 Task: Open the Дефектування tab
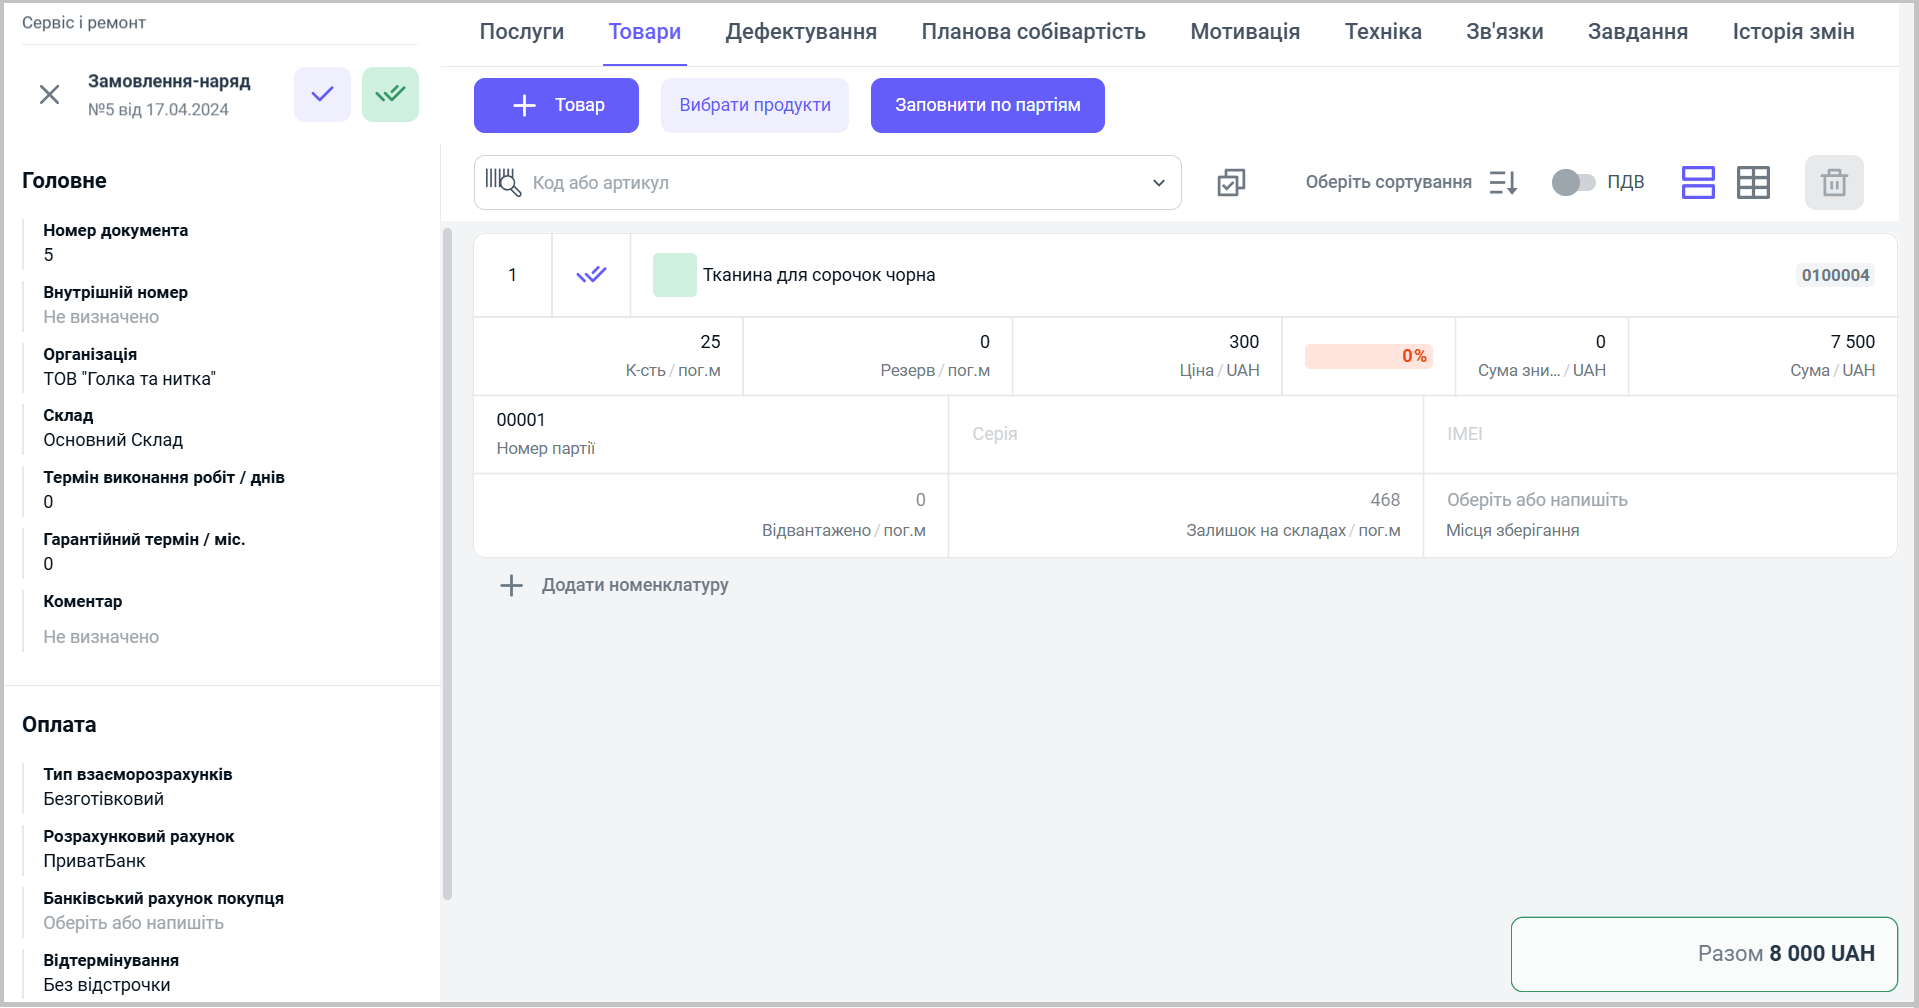[801, 32]
